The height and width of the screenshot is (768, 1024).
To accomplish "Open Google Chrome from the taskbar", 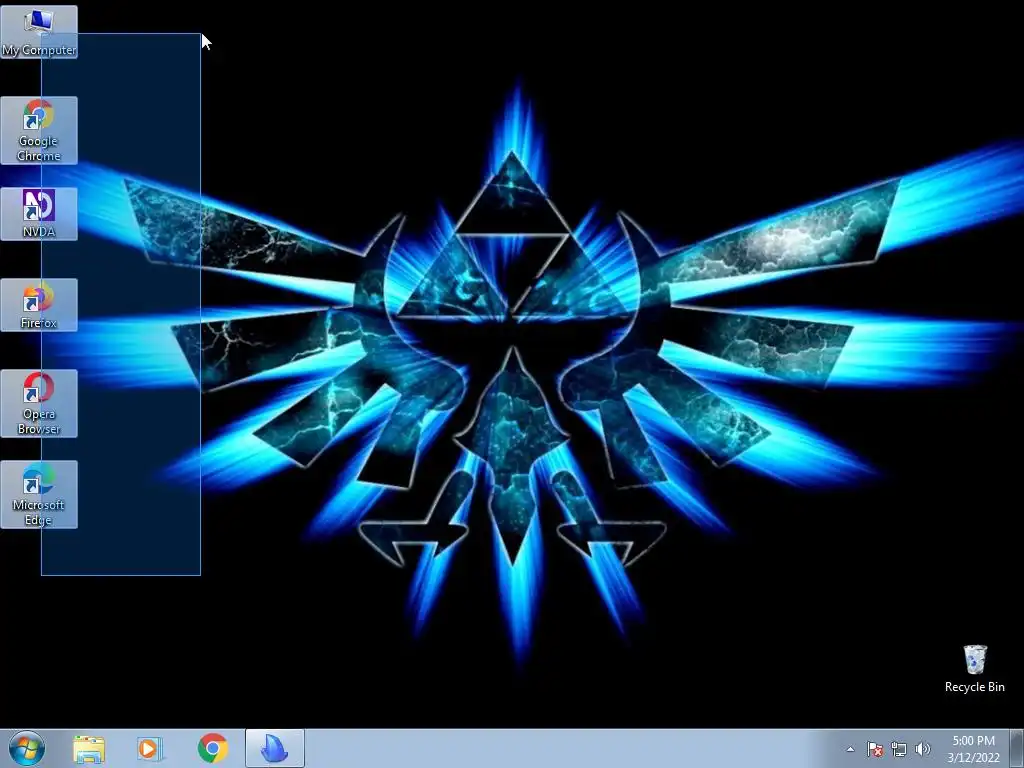I will [x=212, y=749].
